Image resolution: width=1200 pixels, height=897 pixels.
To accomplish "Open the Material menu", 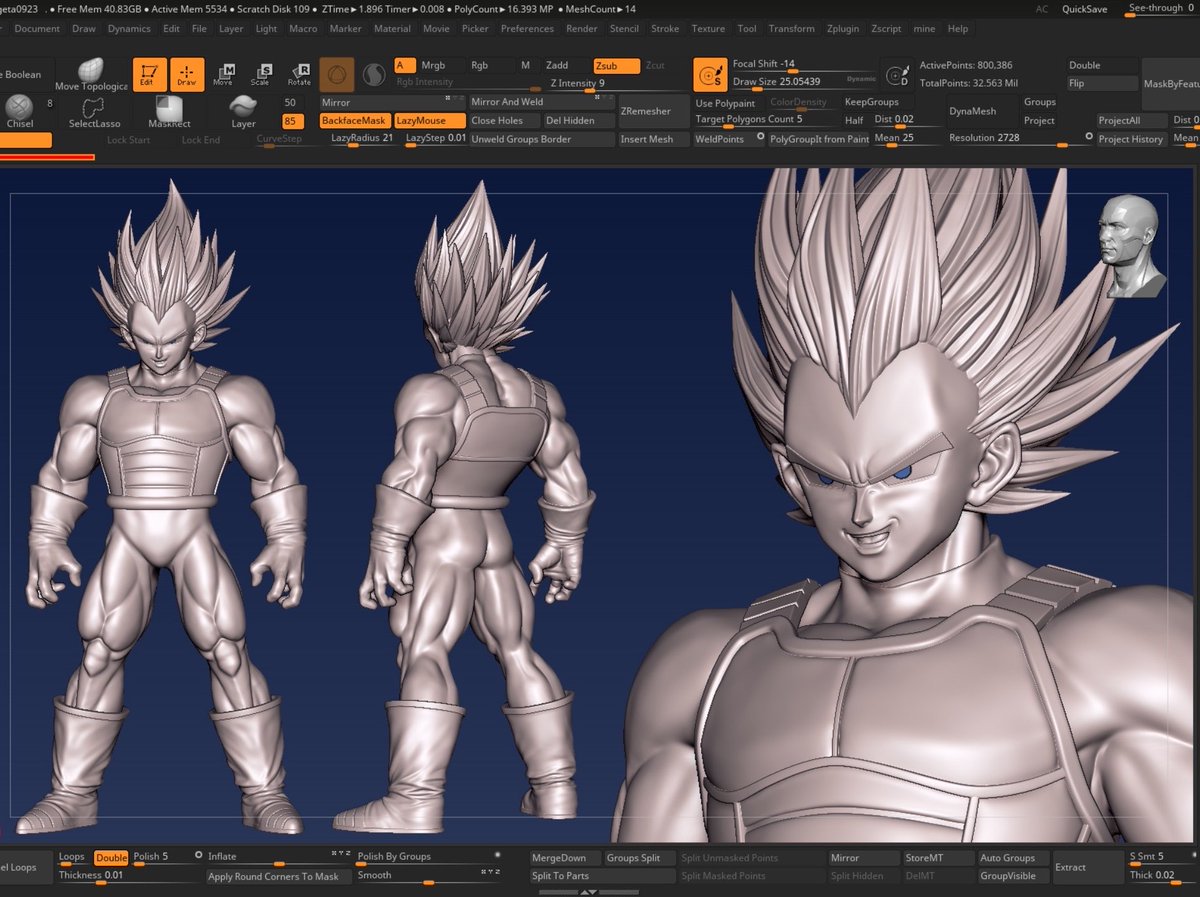I will coord(392,29).
